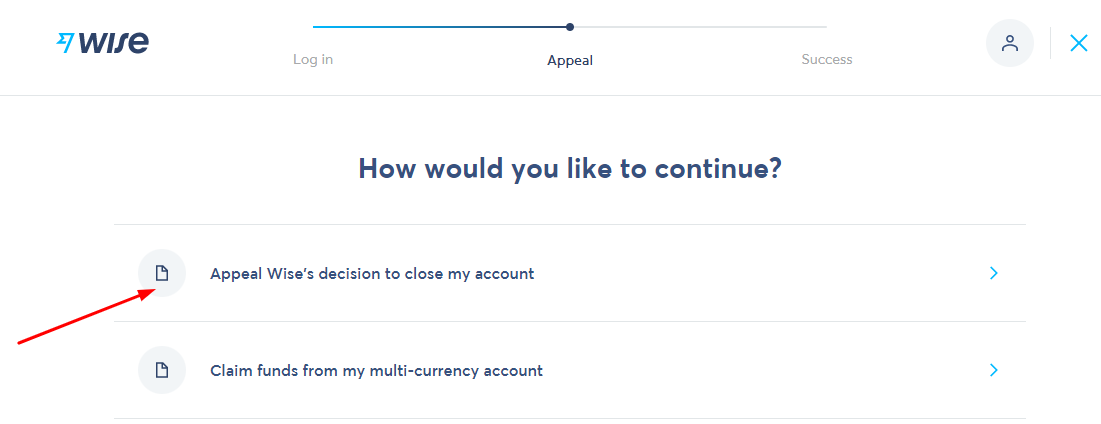Click the document icon beside Claim funds
1101x424 pixels.
tap(162, 370)
